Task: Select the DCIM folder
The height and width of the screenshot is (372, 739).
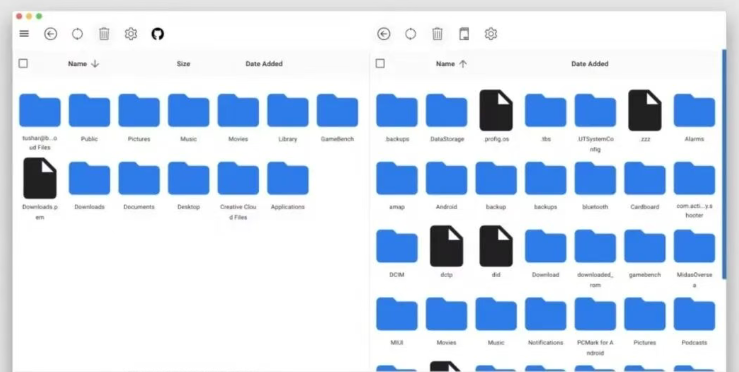Action: pos(397,253)
